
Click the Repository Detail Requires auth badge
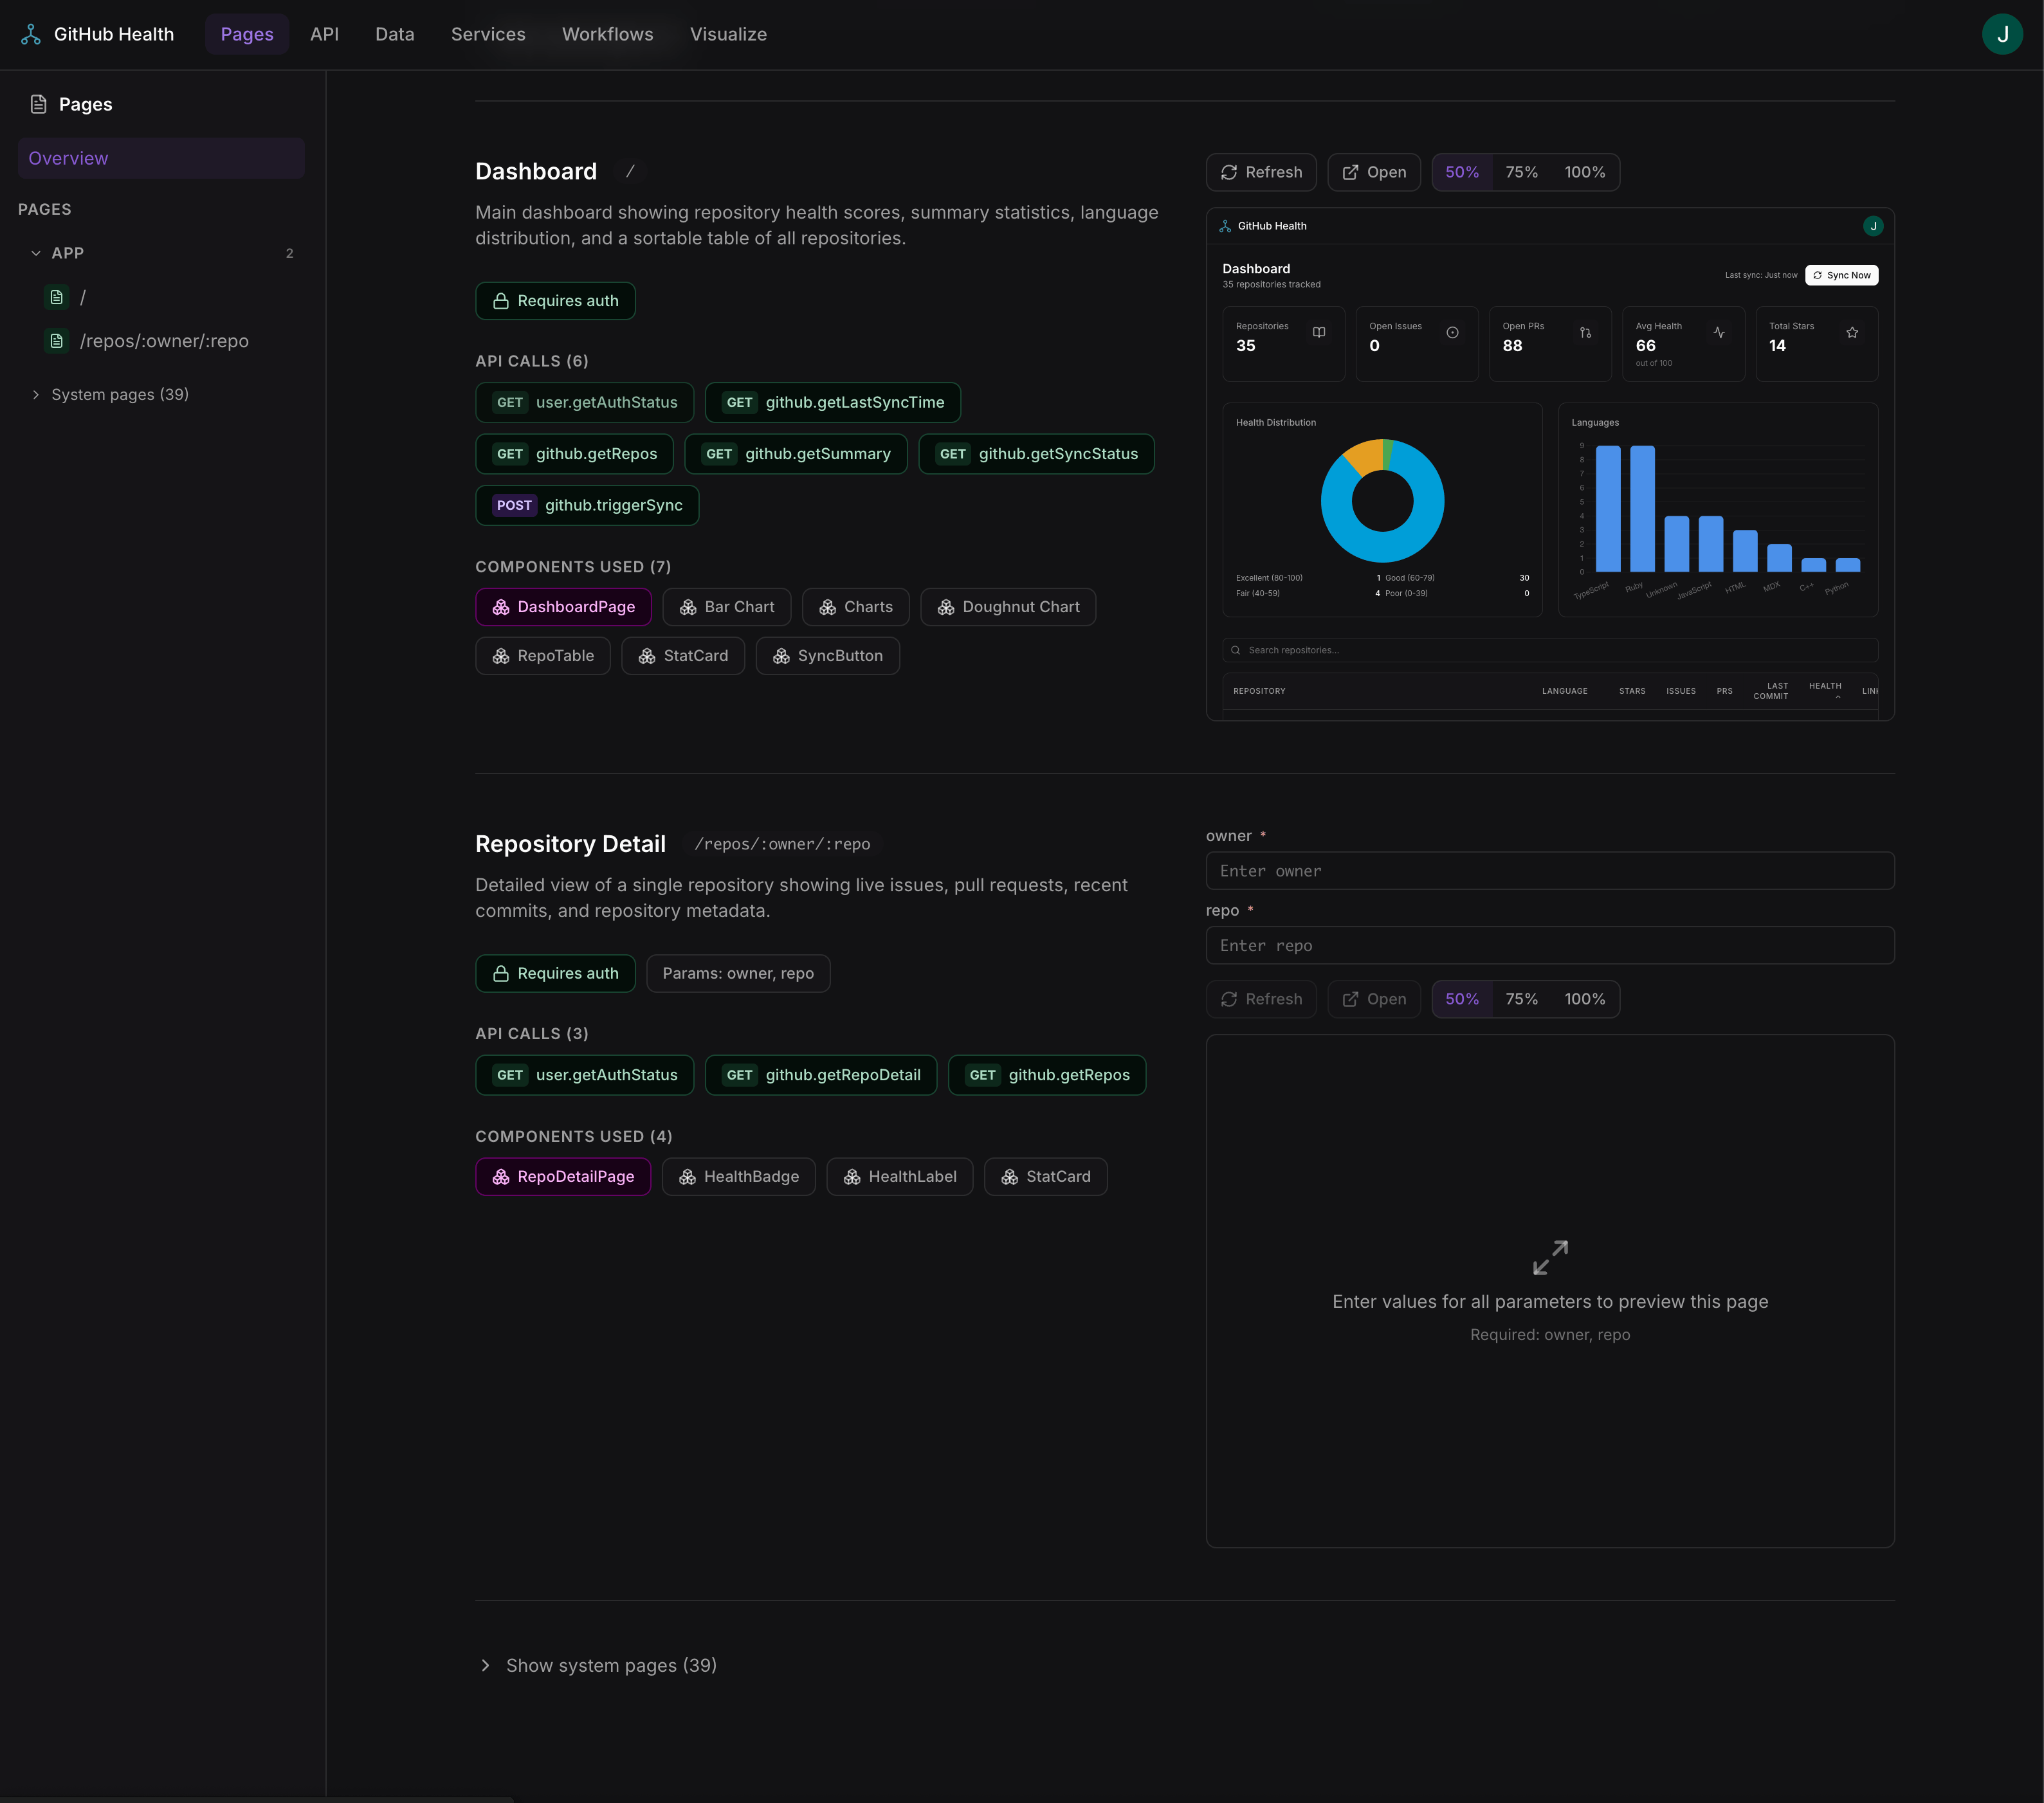click(x=555, y=973)
